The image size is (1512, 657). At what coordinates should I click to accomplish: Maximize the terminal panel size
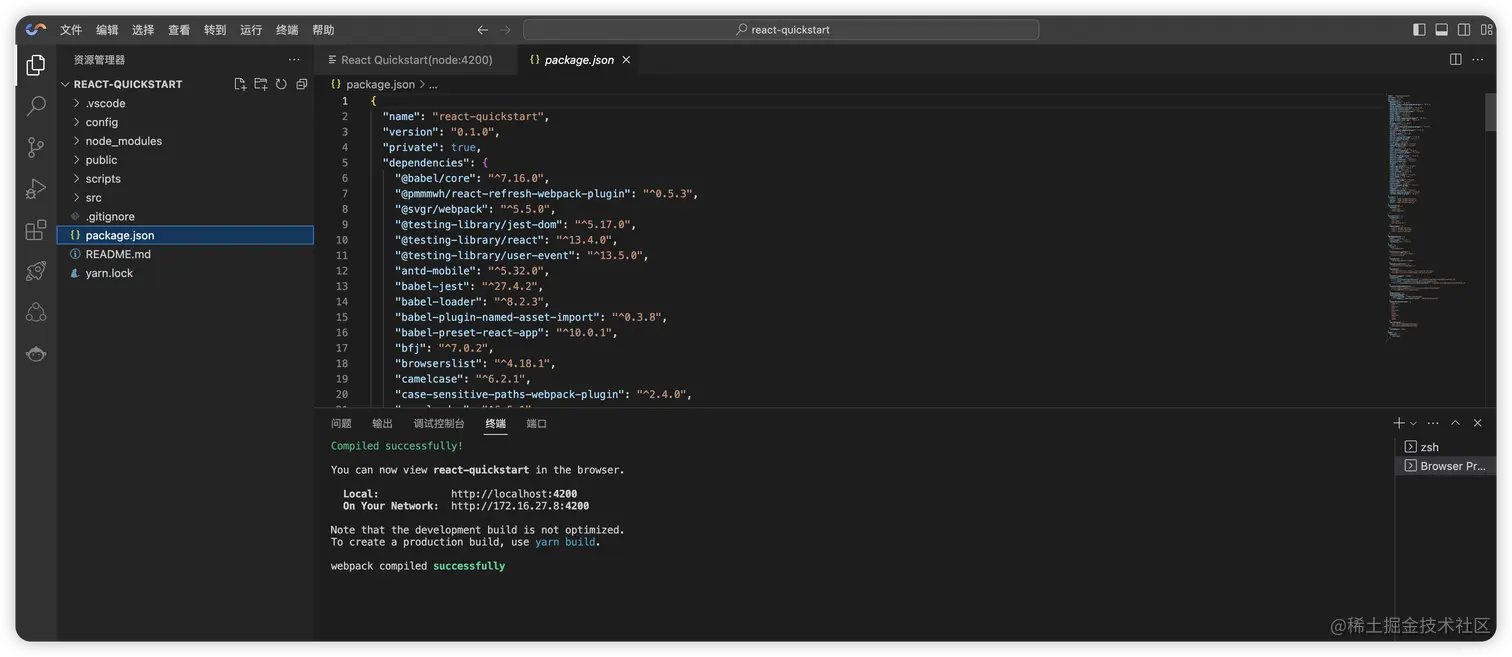coord(1455,423)
